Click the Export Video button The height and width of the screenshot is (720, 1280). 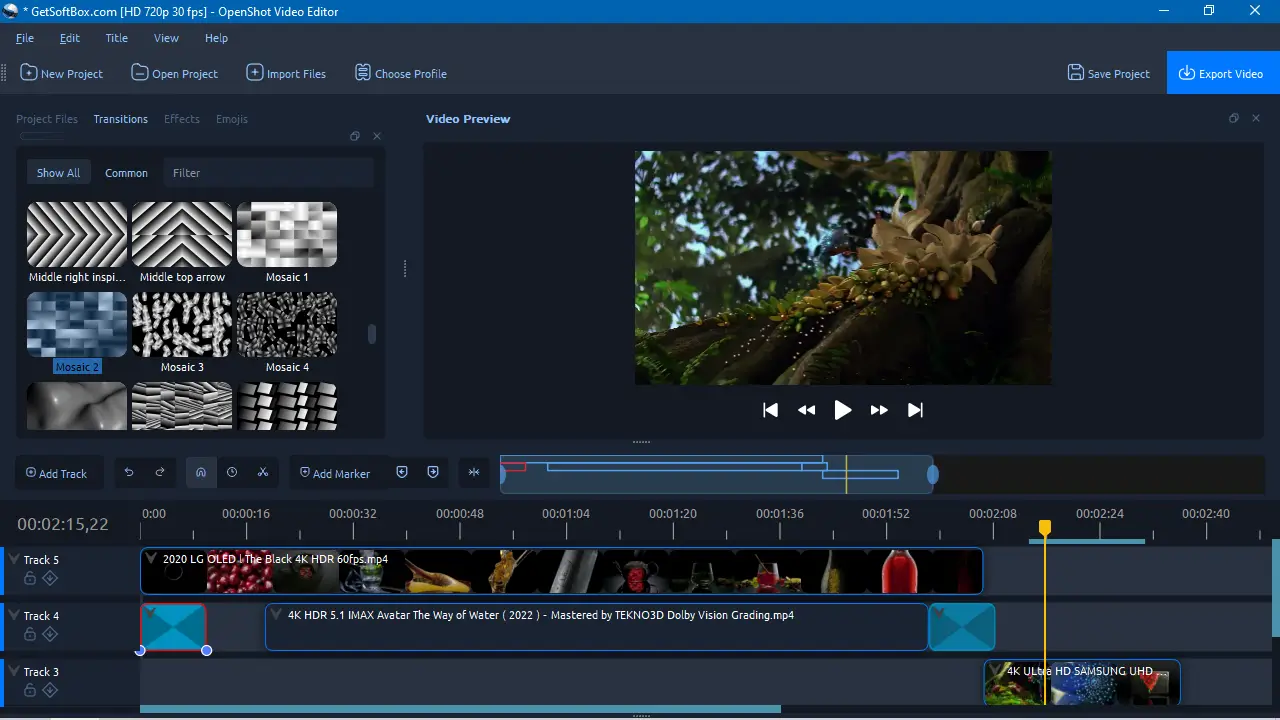(x=1223, y=73)
